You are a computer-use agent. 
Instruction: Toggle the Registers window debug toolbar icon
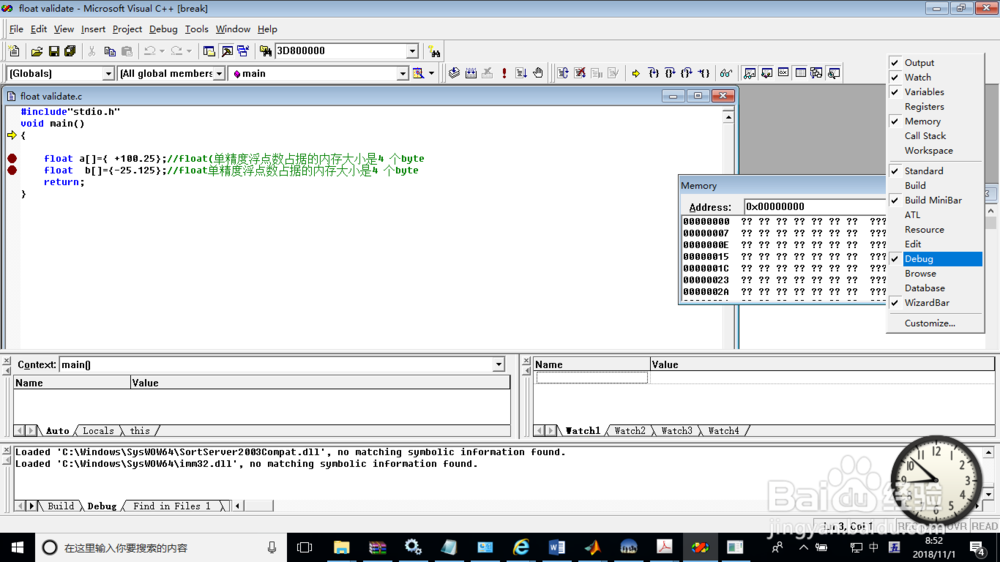pos(783,73)
